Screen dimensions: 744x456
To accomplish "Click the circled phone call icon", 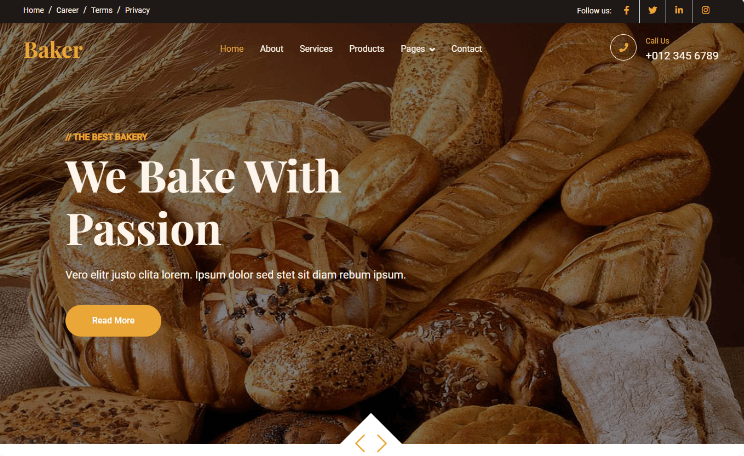I will pos(623,47).
